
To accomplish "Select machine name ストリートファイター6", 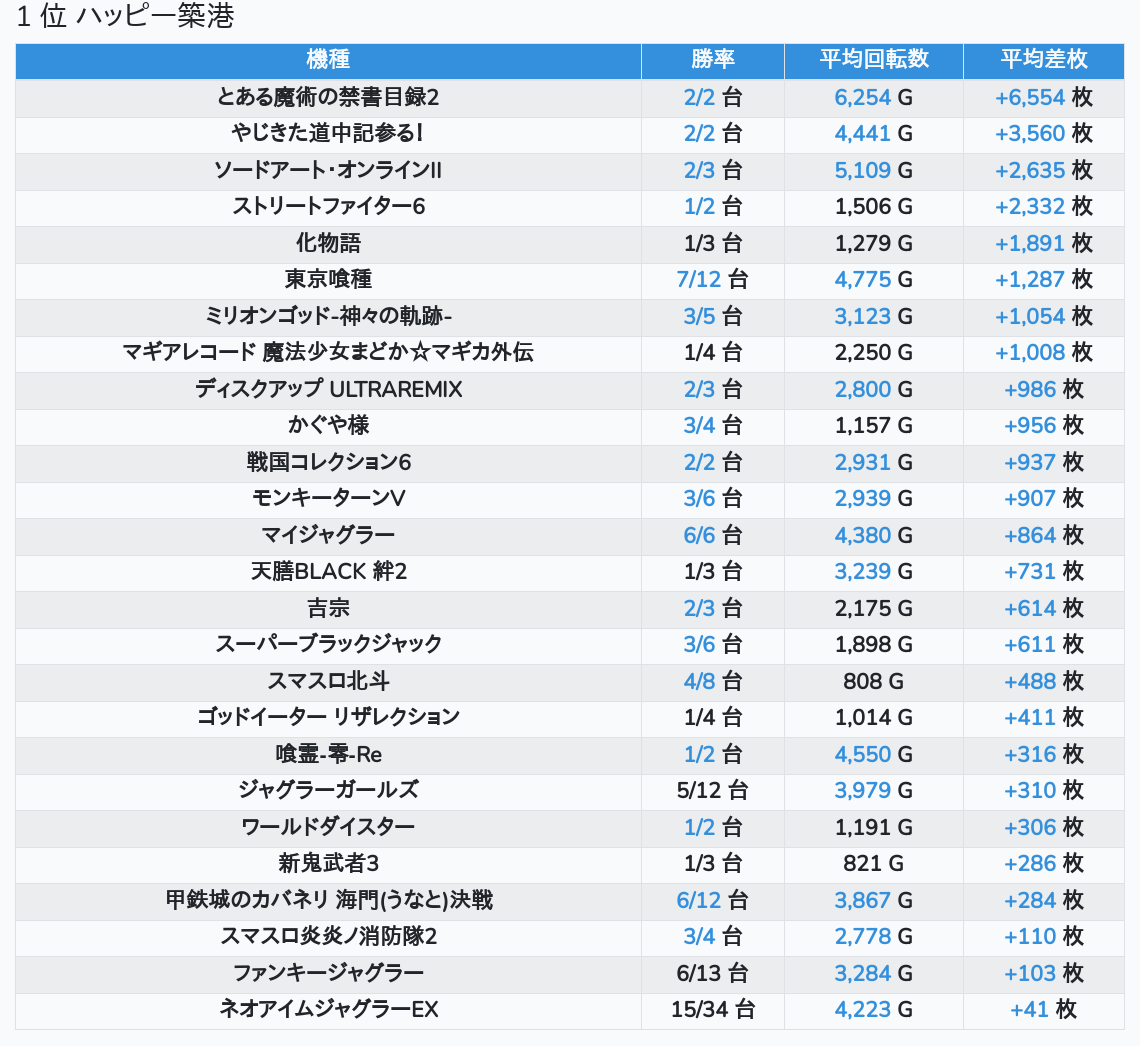I will (x=328, y=206).
